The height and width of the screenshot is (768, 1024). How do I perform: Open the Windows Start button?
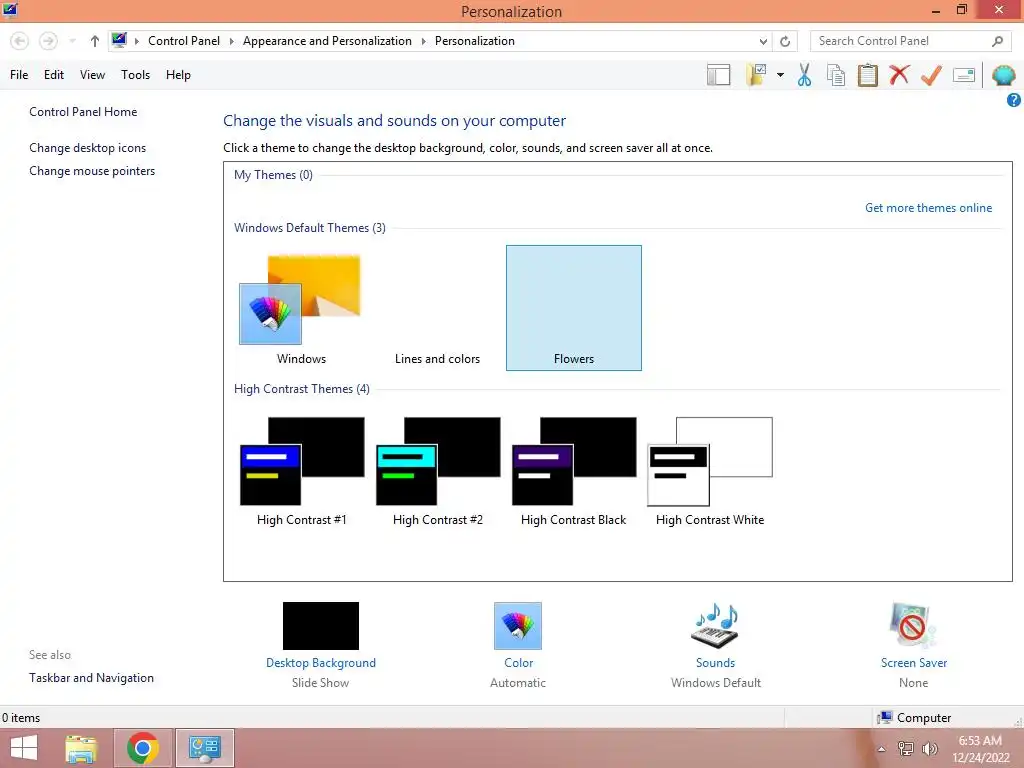(x=24, y=748)
